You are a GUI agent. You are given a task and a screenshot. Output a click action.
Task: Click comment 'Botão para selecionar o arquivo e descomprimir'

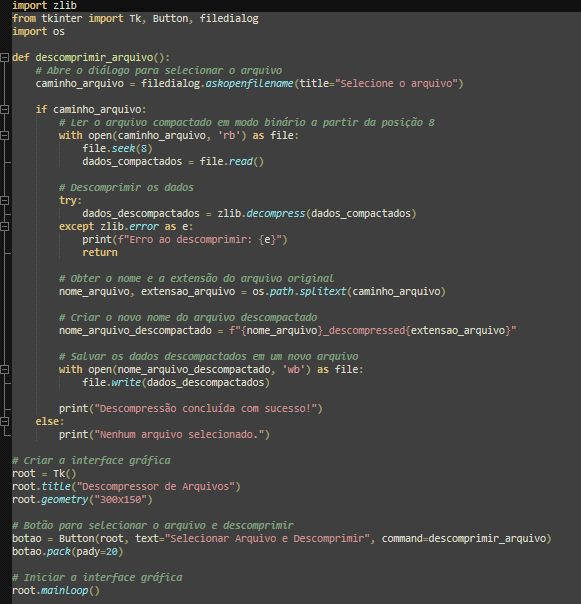[x=153, y=525]
